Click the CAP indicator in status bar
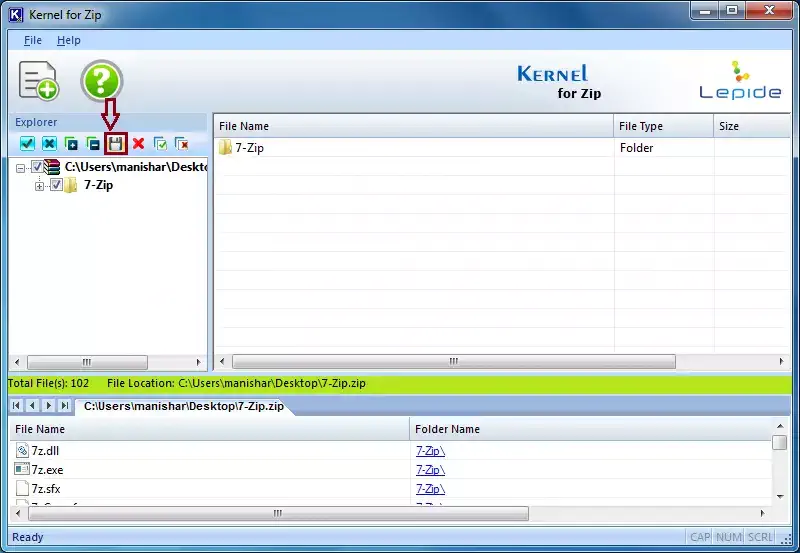This screenshot has width=800, height=553. [699, 537]
